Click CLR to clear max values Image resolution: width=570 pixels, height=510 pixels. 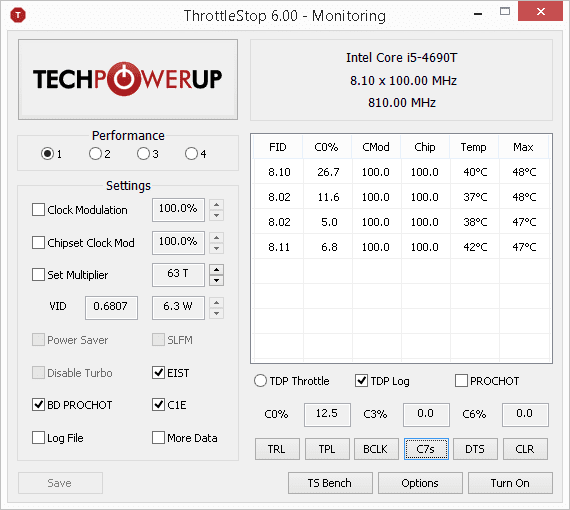[x=525, y=449]
